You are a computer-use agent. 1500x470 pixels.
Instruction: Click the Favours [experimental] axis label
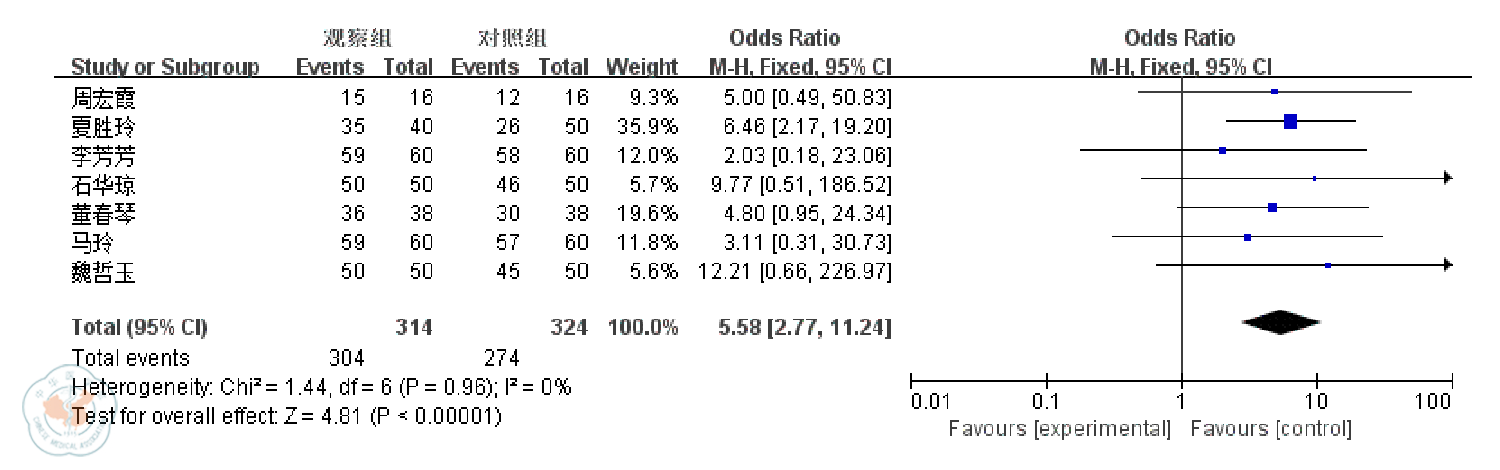coord(1059,429)
